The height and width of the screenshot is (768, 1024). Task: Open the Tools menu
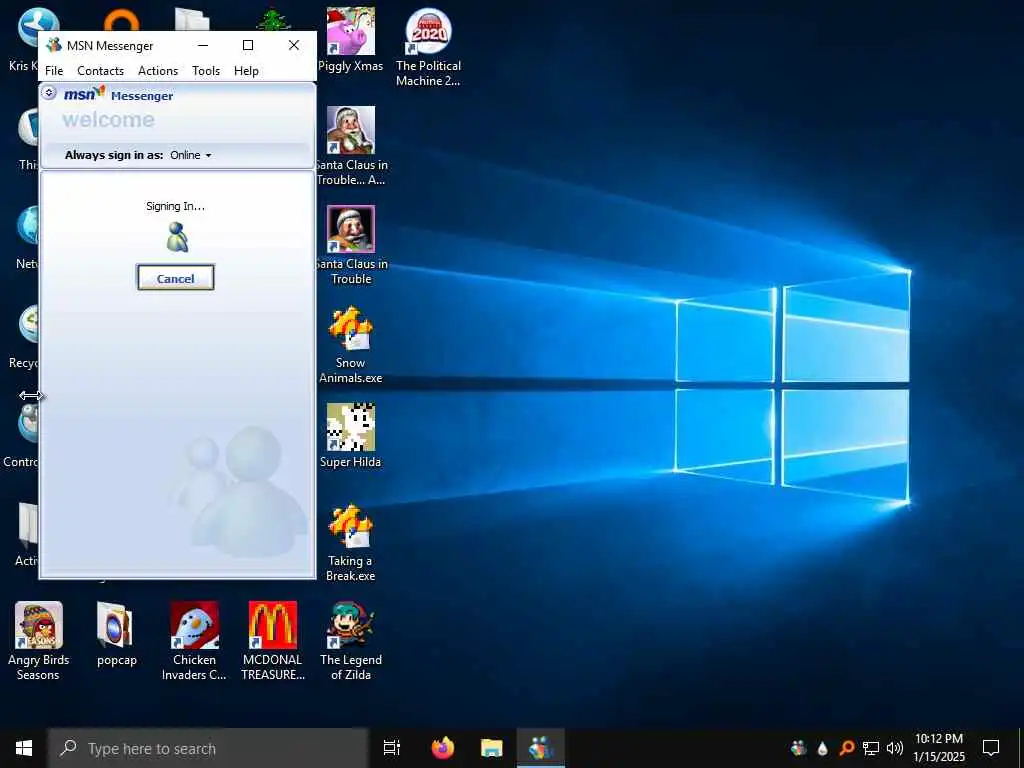[x=206, y=71]
